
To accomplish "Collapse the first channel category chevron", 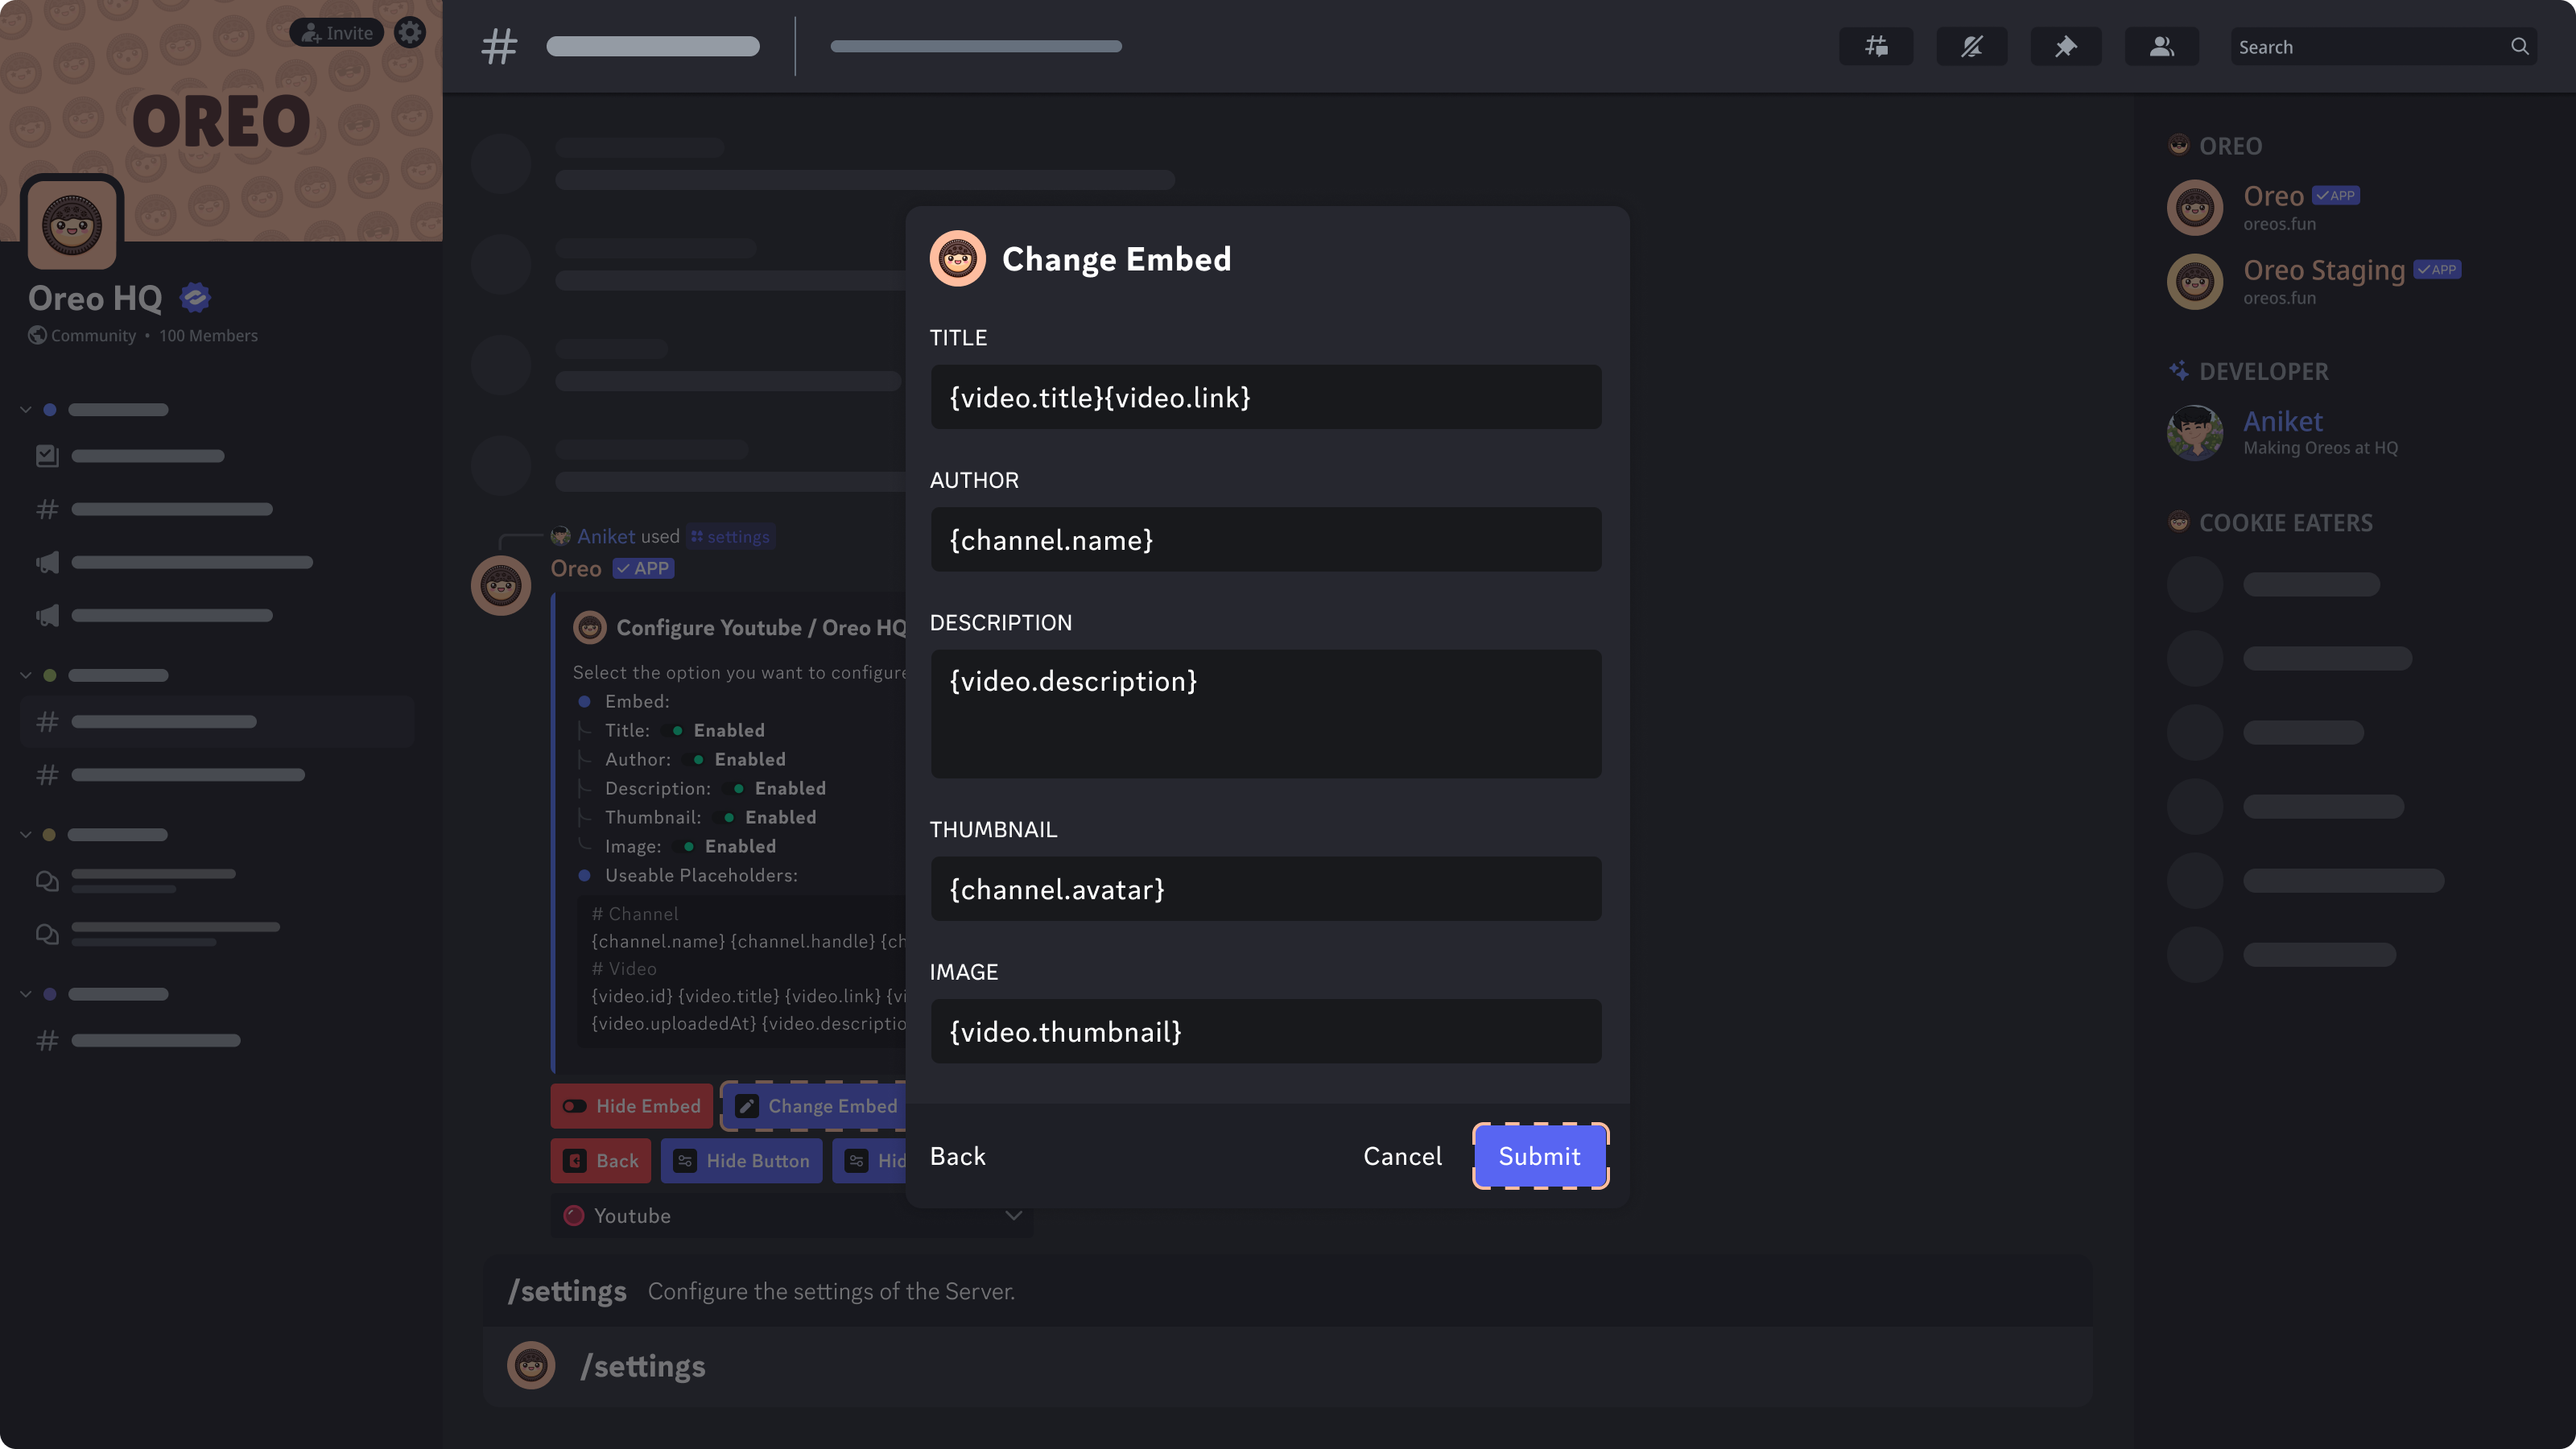I will coord(26,409).
